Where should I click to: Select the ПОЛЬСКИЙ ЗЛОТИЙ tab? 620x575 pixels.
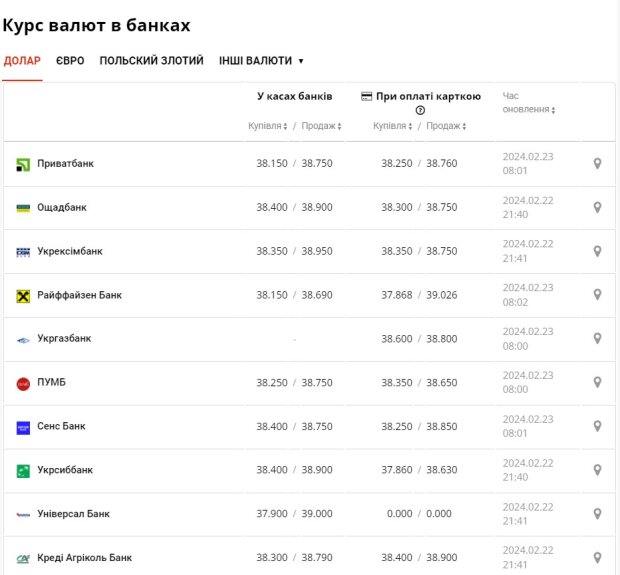point(151,61)
